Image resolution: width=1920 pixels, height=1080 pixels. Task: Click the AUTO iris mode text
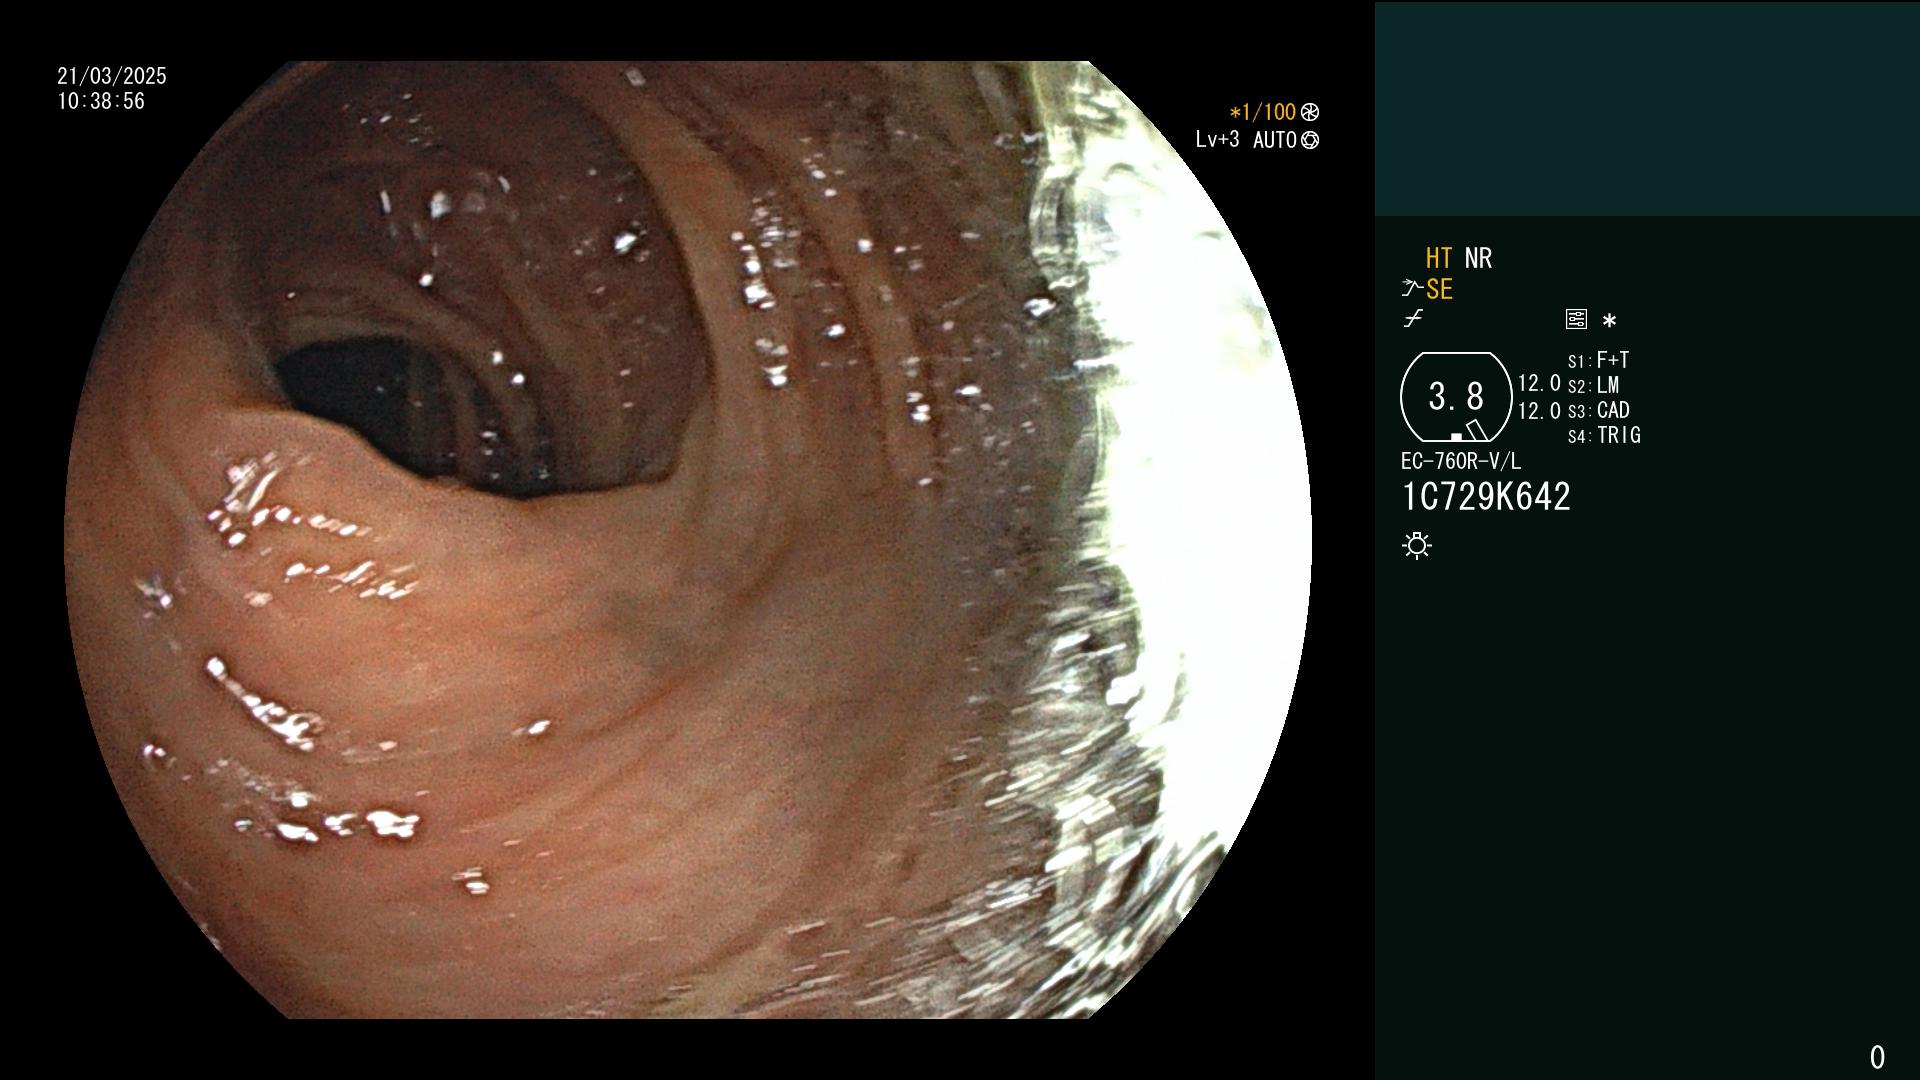point(1275,140)
